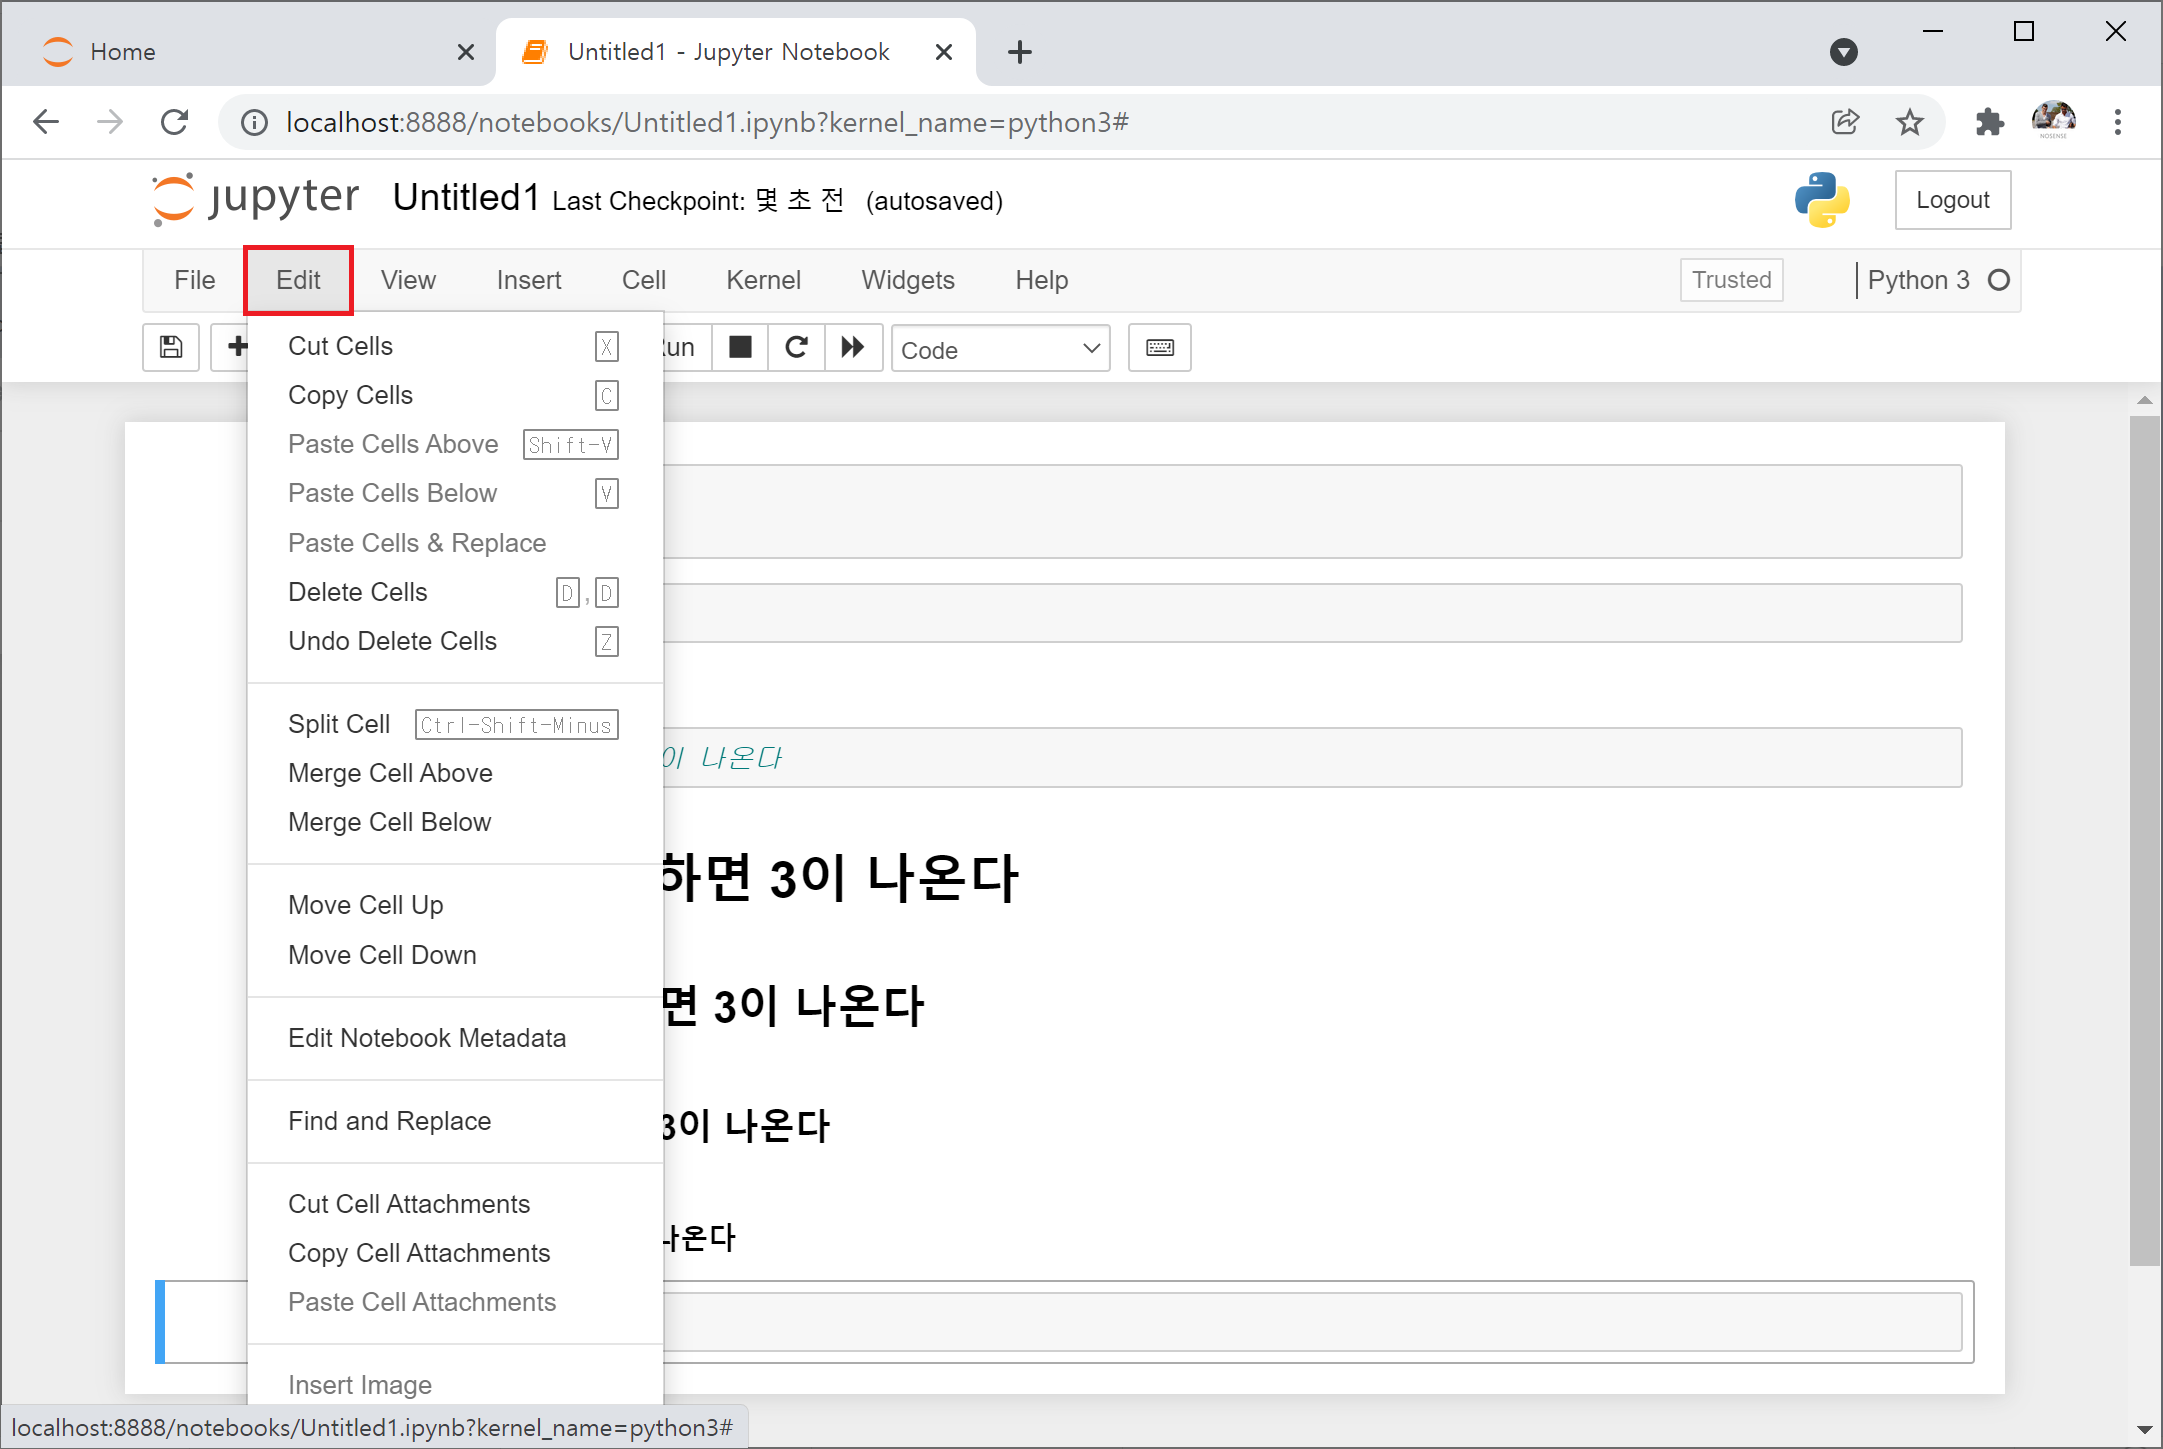Click the interrupt kernel stop icon
The height and width of the screenshot is (1449, 2163).
[740, 347]
